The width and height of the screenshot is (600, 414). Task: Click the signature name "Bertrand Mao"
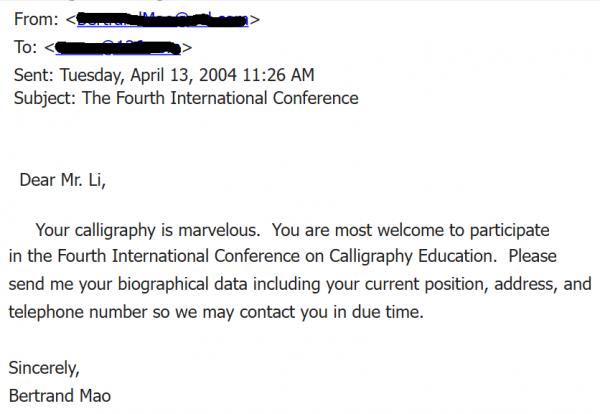click(59, 395)
